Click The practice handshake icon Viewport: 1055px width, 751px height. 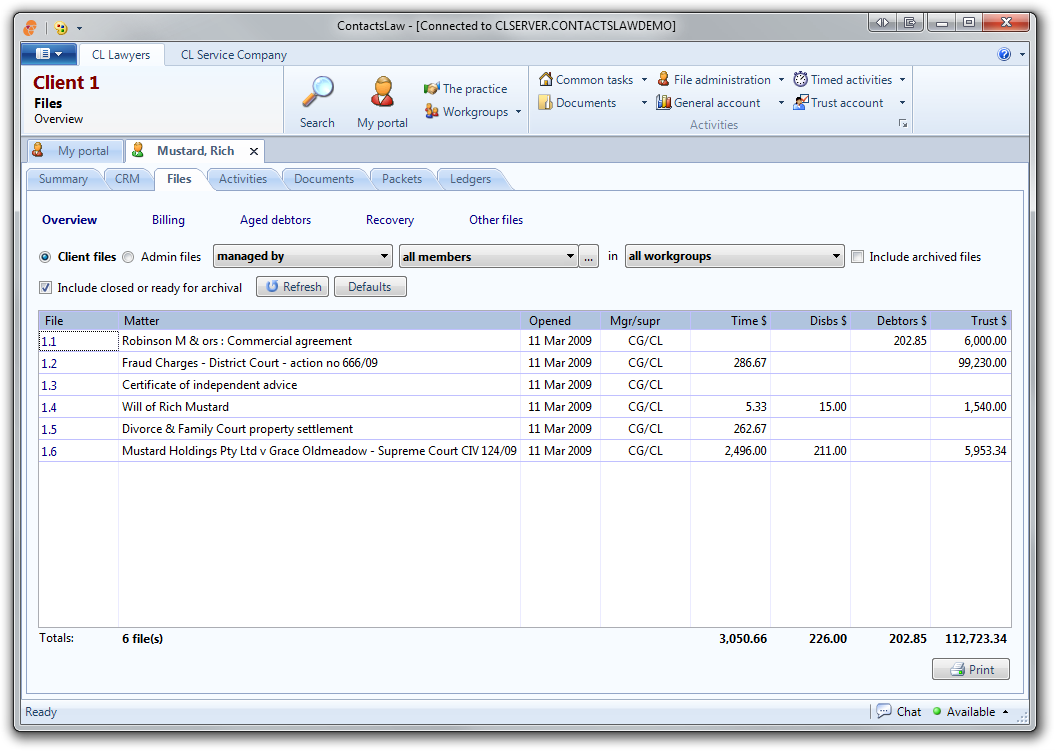431,89
